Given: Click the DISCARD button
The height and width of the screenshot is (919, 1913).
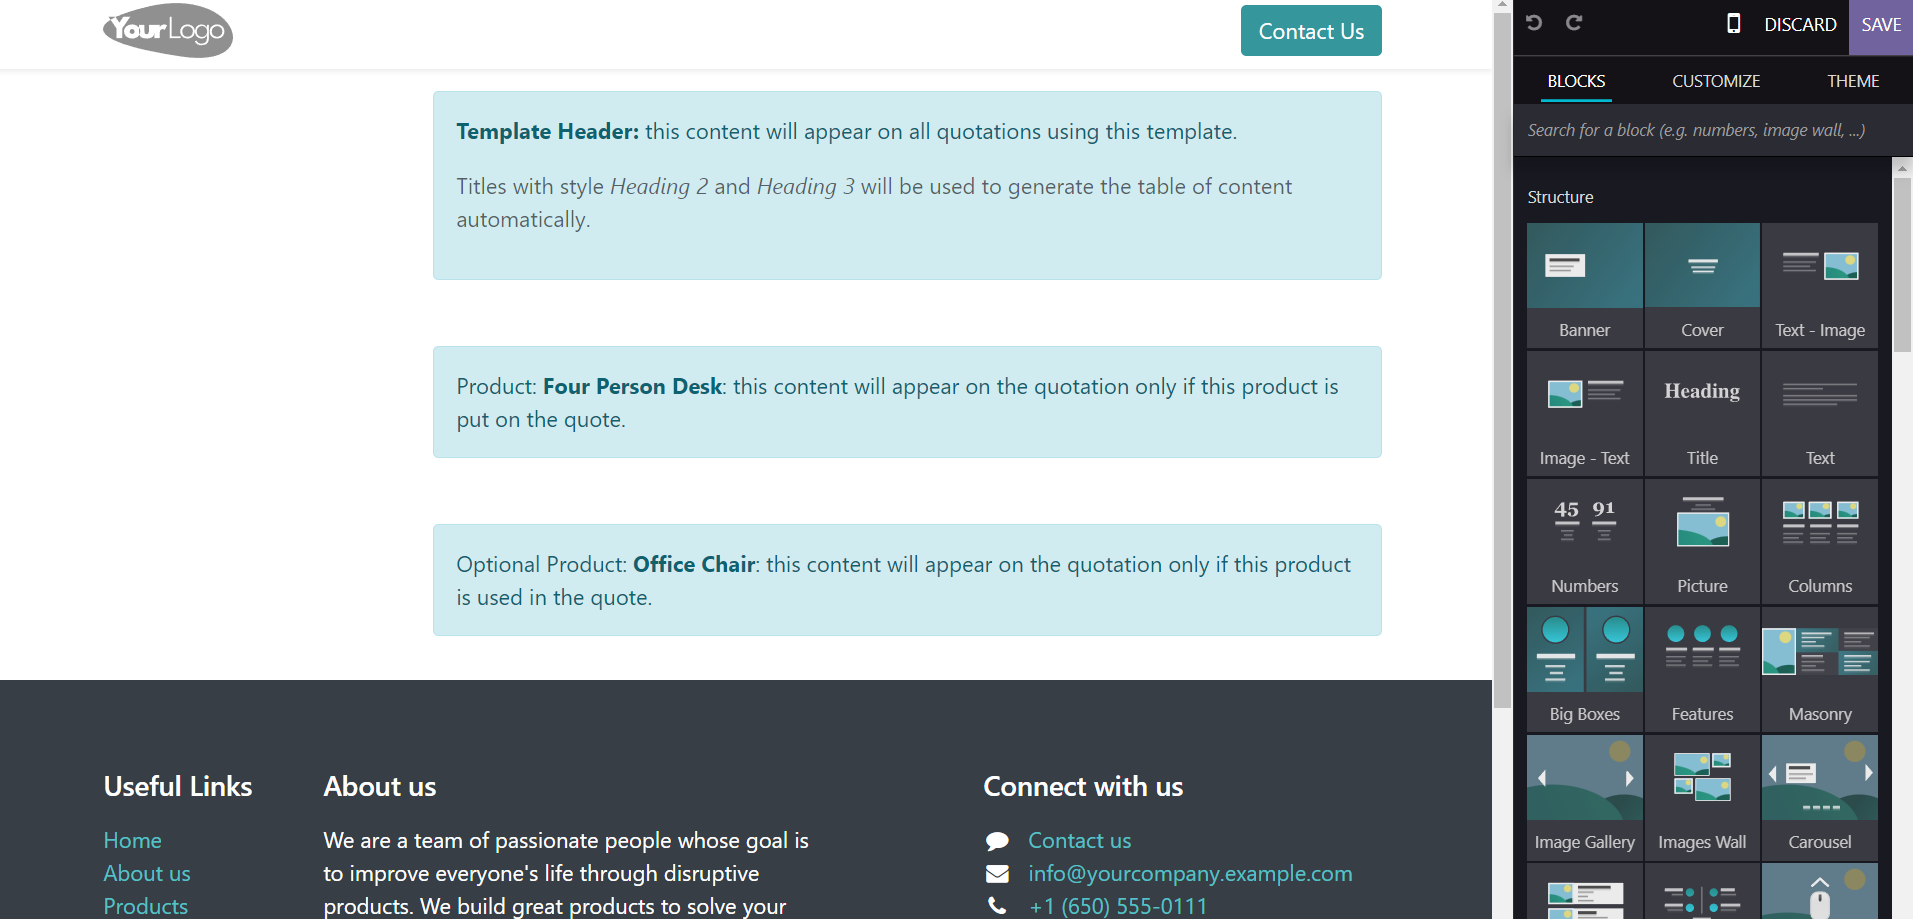Looking at the screenshot, I should [1800, 25].
